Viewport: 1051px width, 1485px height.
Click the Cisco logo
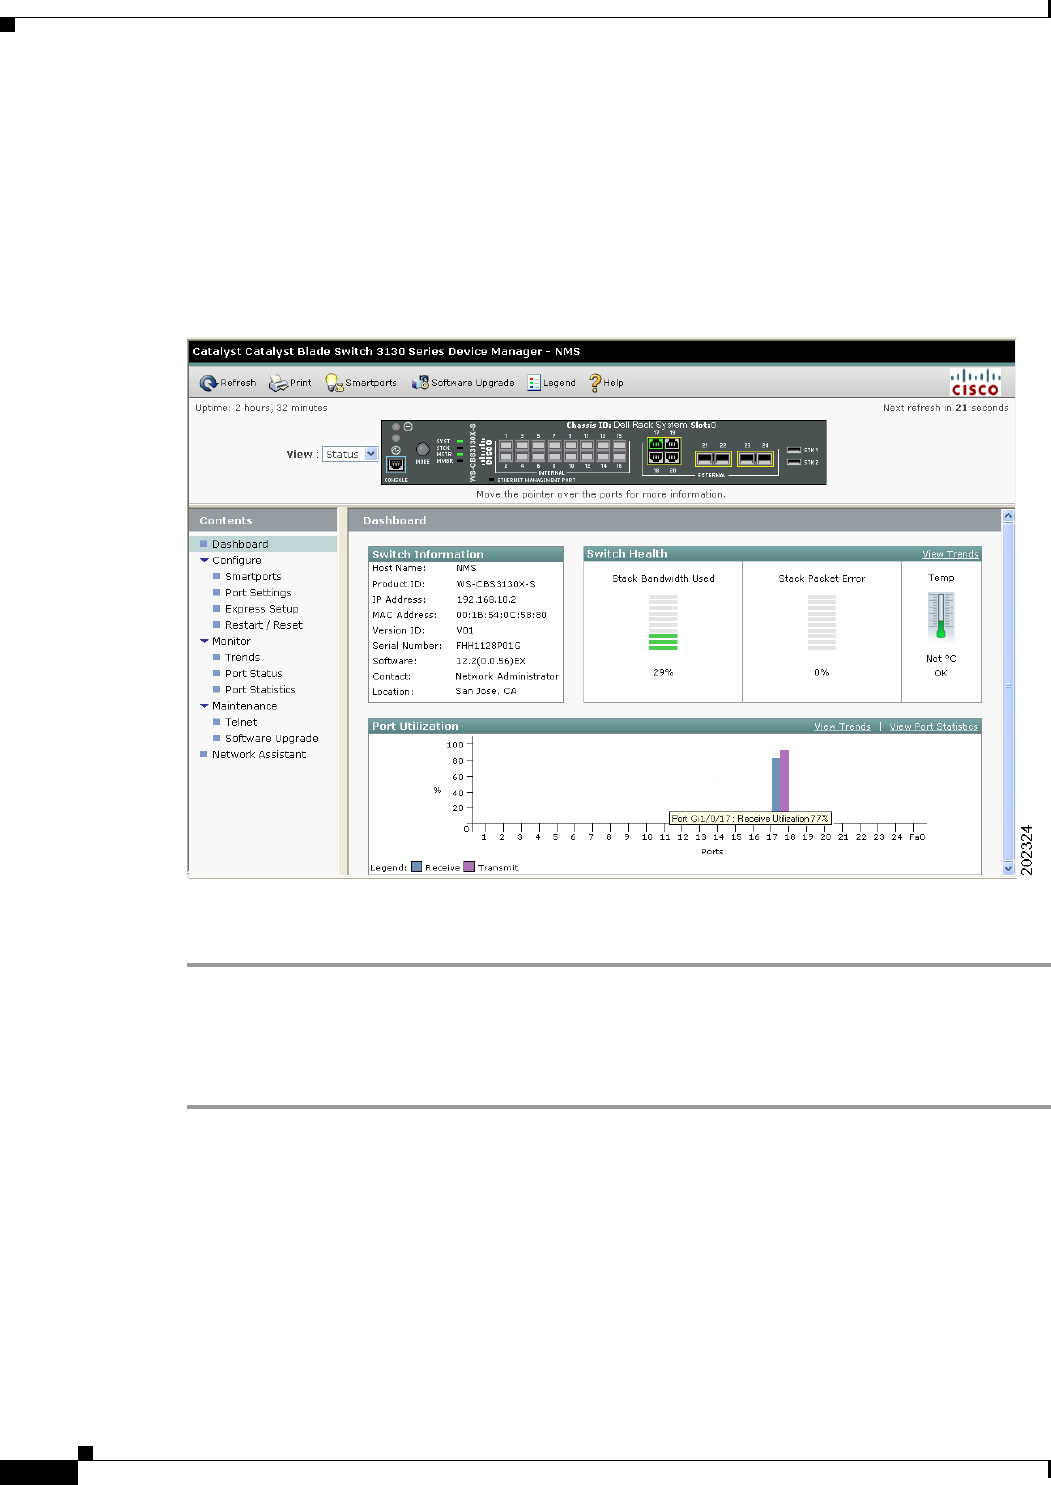click(x=975, y=383)
